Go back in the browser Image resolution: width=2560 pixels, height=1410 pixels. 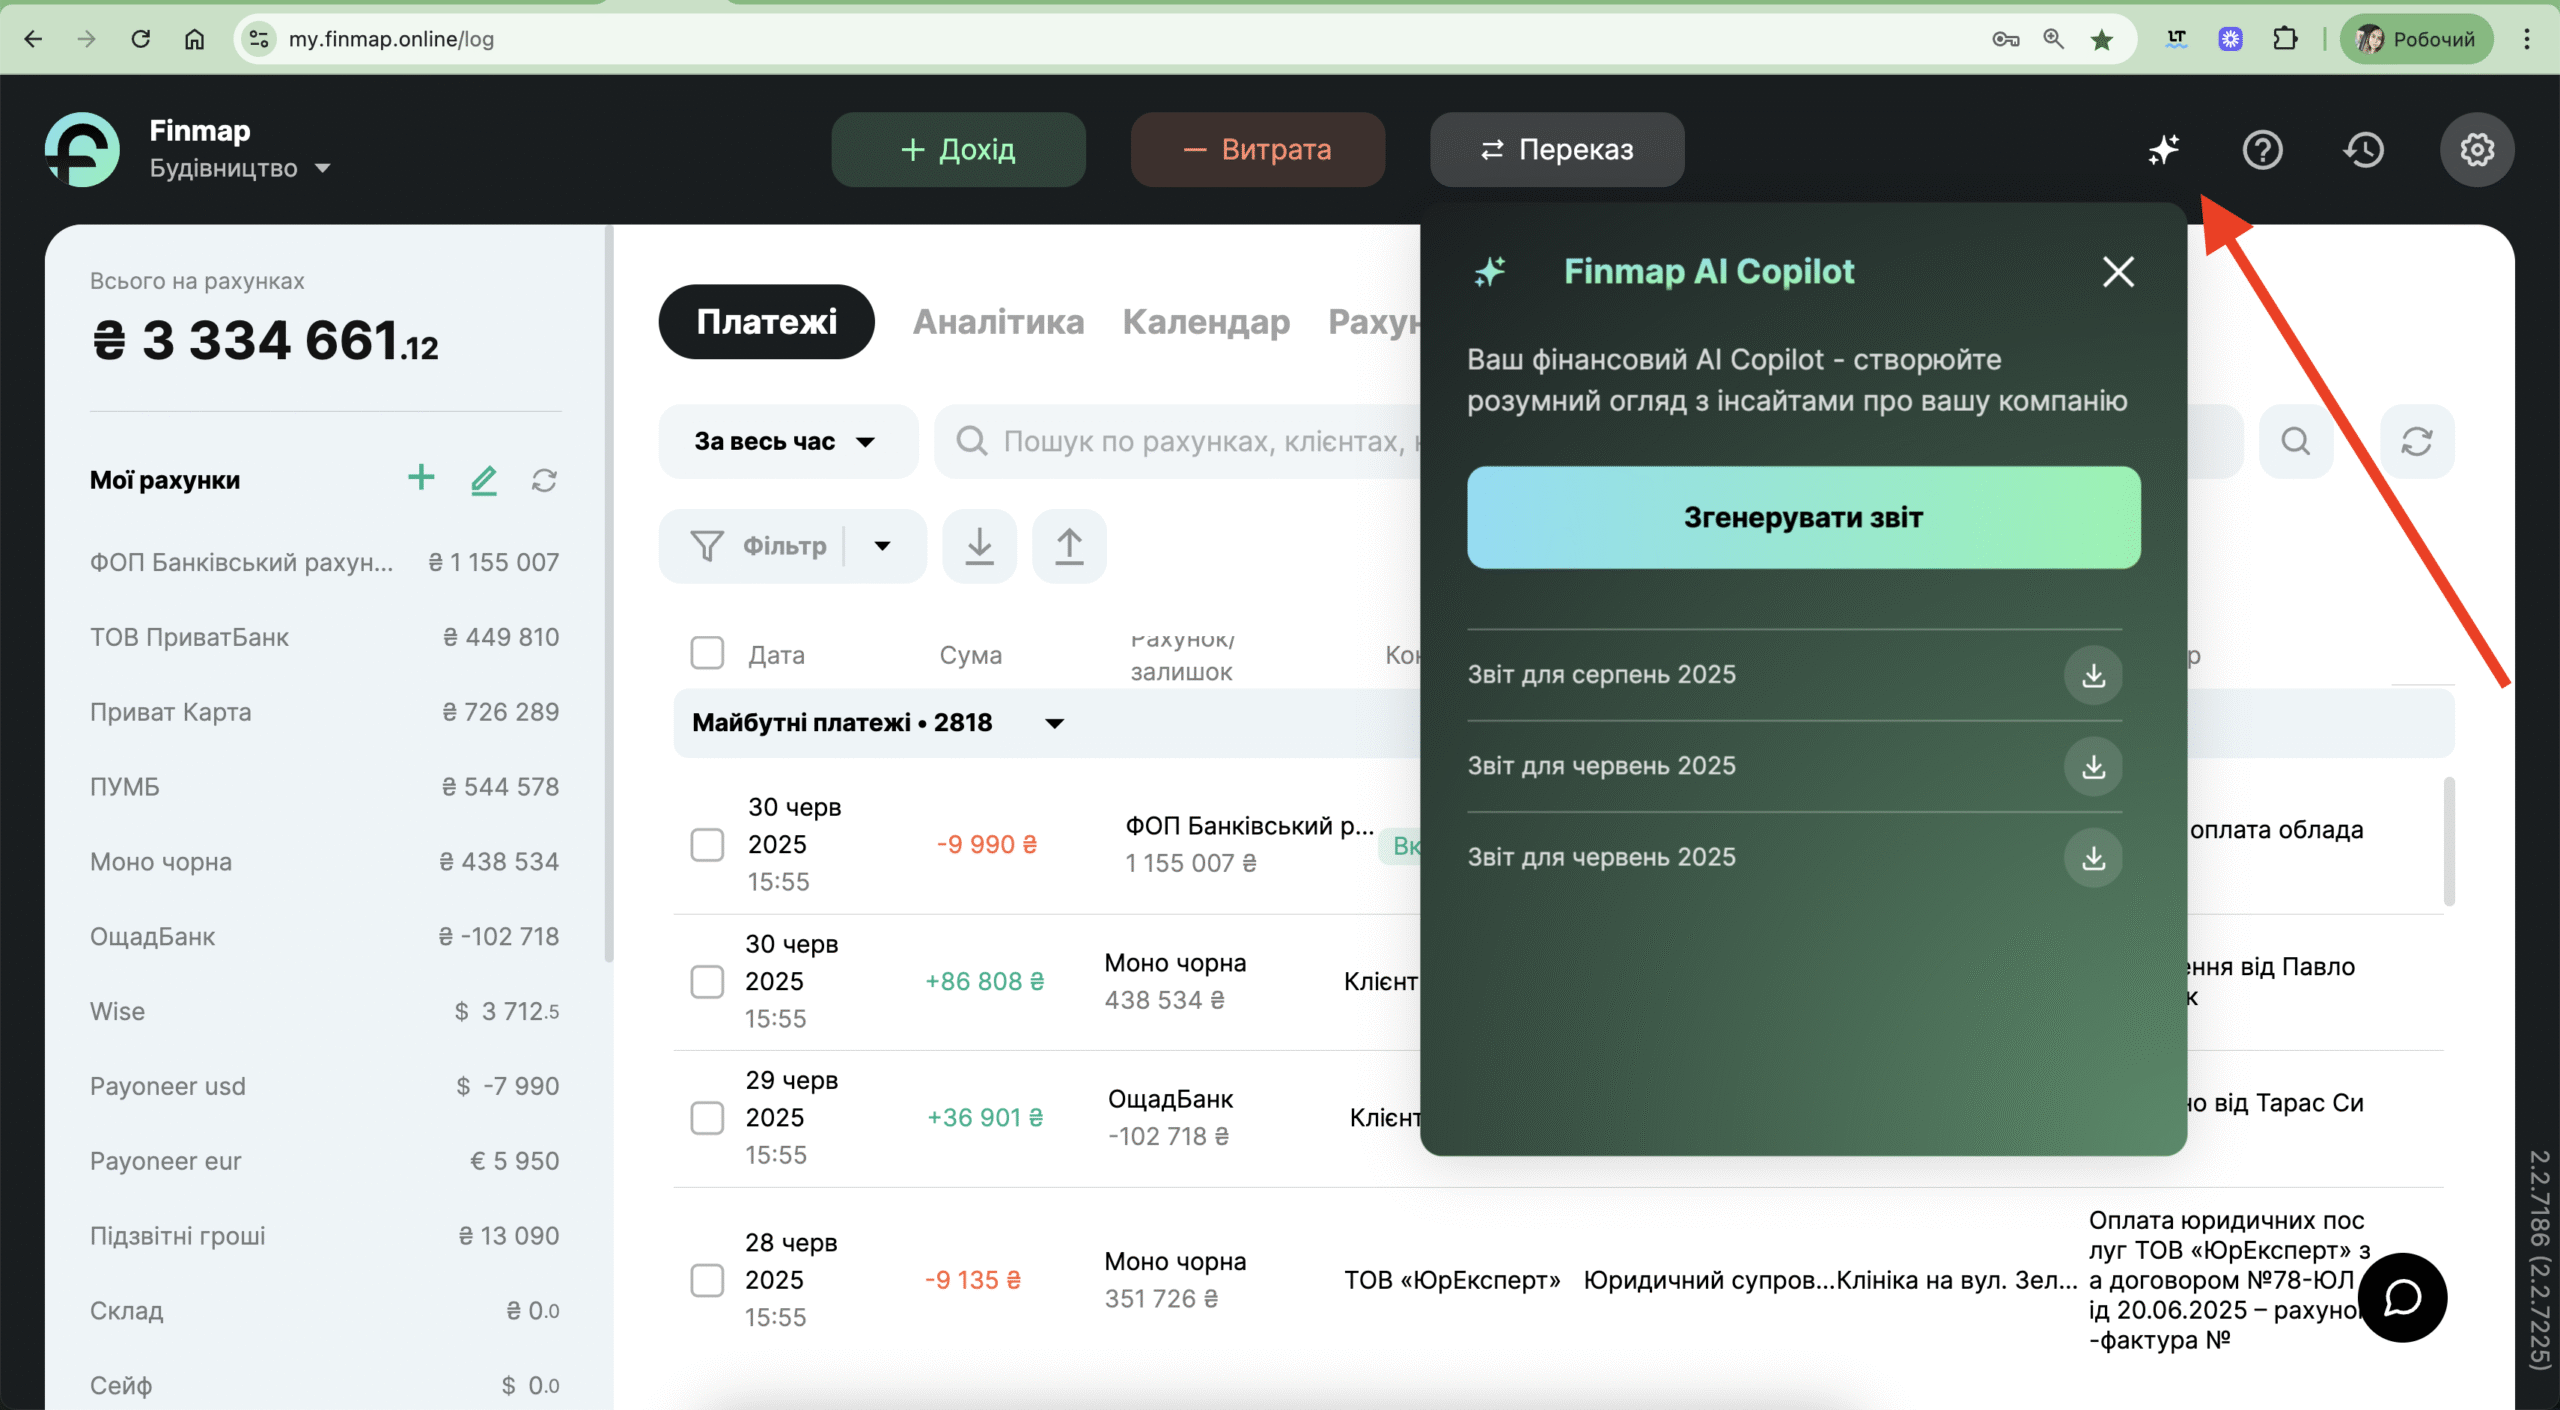33,39
